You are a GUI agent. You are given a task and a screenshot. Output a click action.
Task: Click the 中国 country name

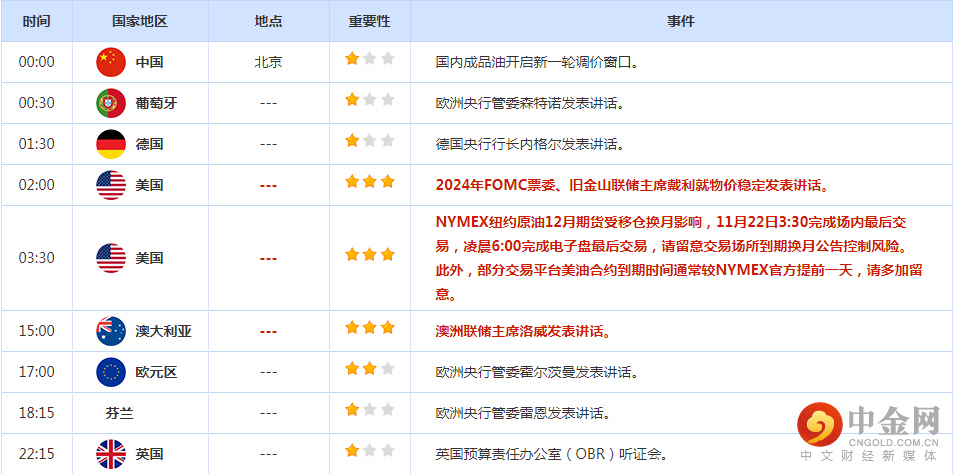tap(149, 62)
